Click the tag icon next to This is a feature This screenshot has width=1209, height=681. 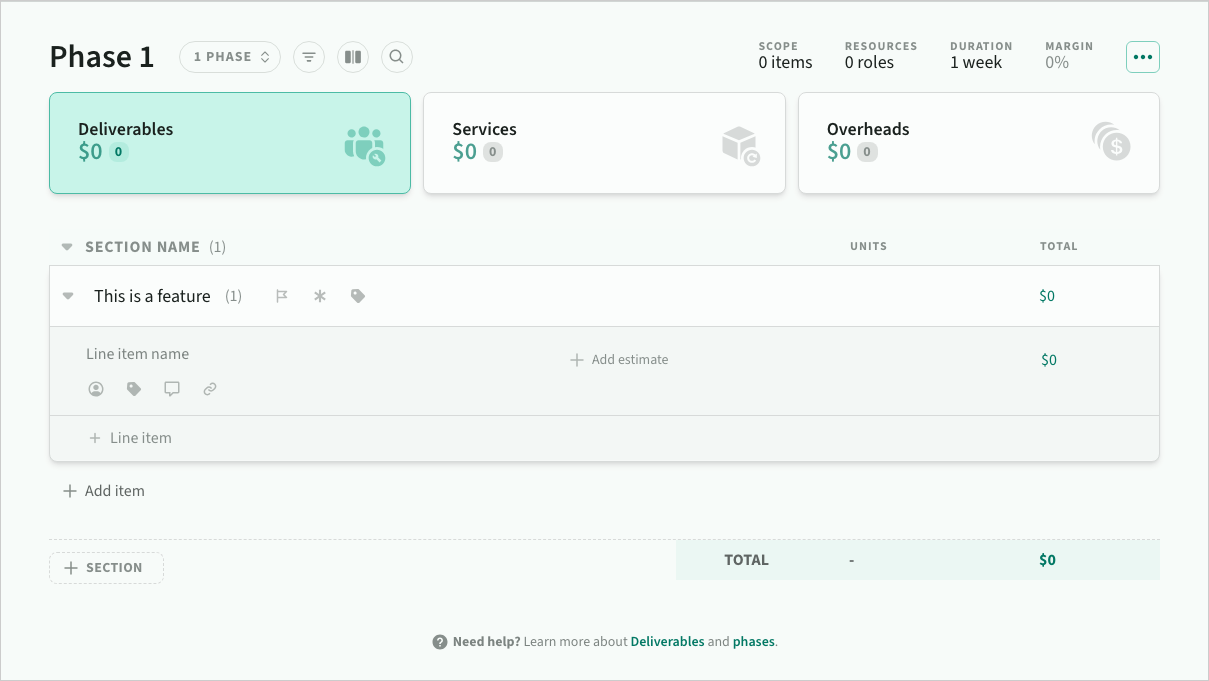[x=358, y=296]
